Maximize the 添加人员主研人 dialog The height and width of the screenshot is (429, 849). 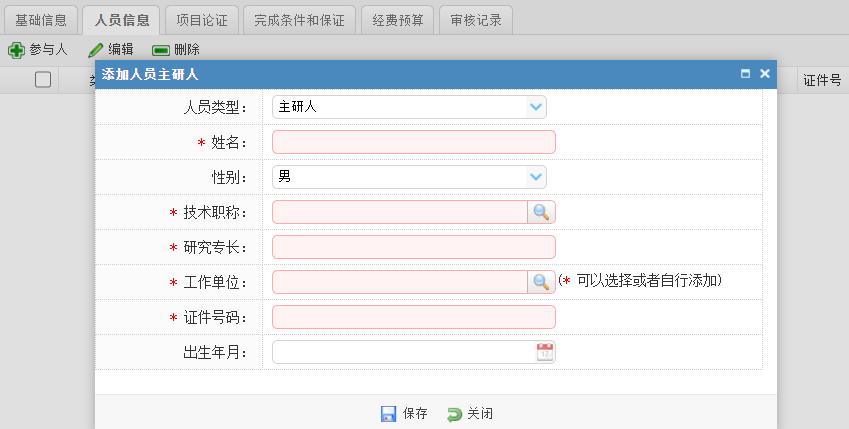click(745, 74)
